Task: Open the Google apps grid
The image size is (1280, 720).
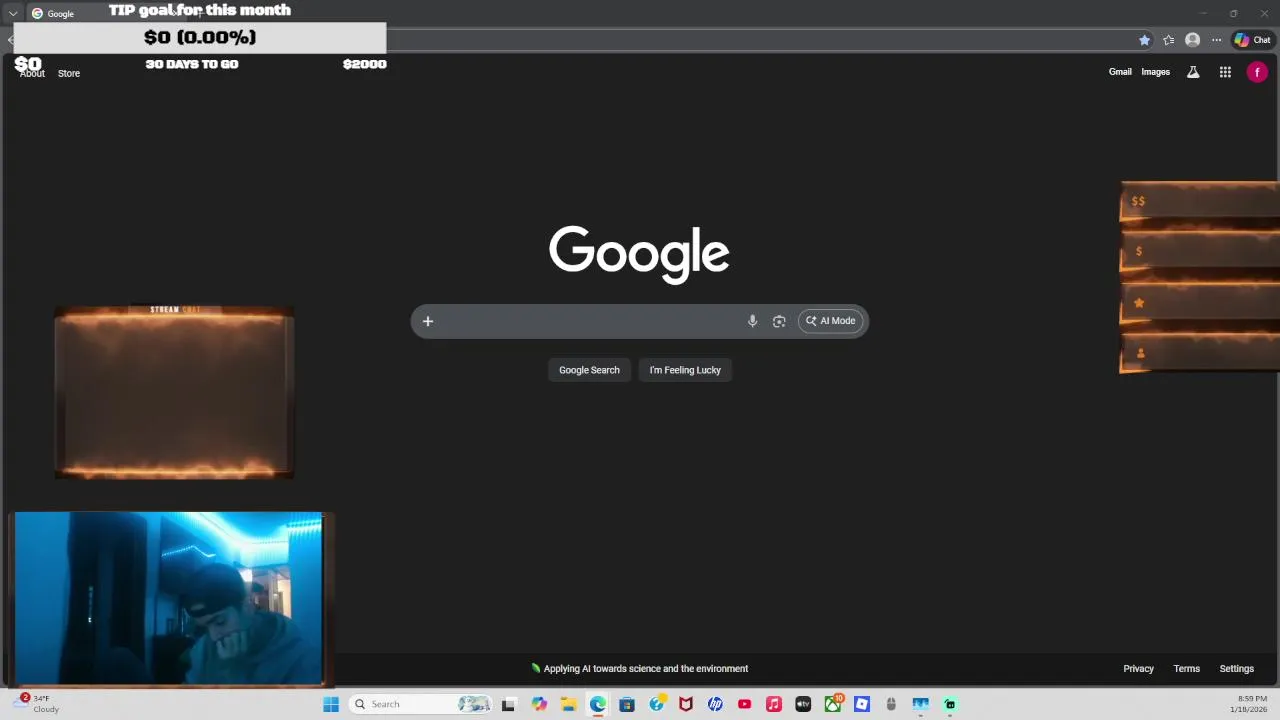Action: [x=1225, y=72]
